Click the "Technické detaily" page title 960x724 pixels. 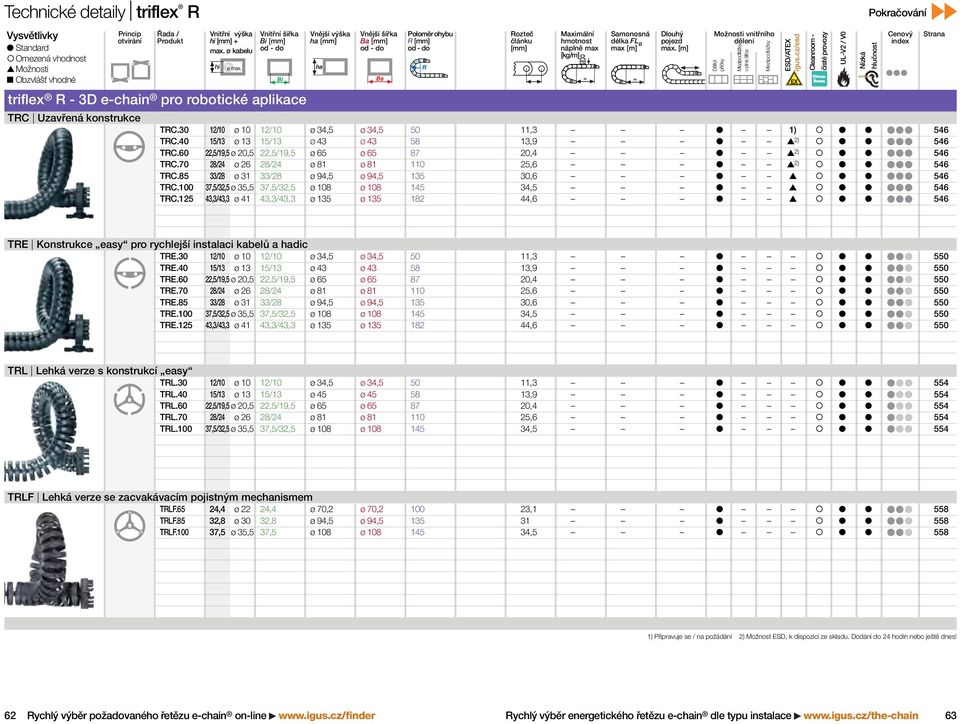(64, 12)
